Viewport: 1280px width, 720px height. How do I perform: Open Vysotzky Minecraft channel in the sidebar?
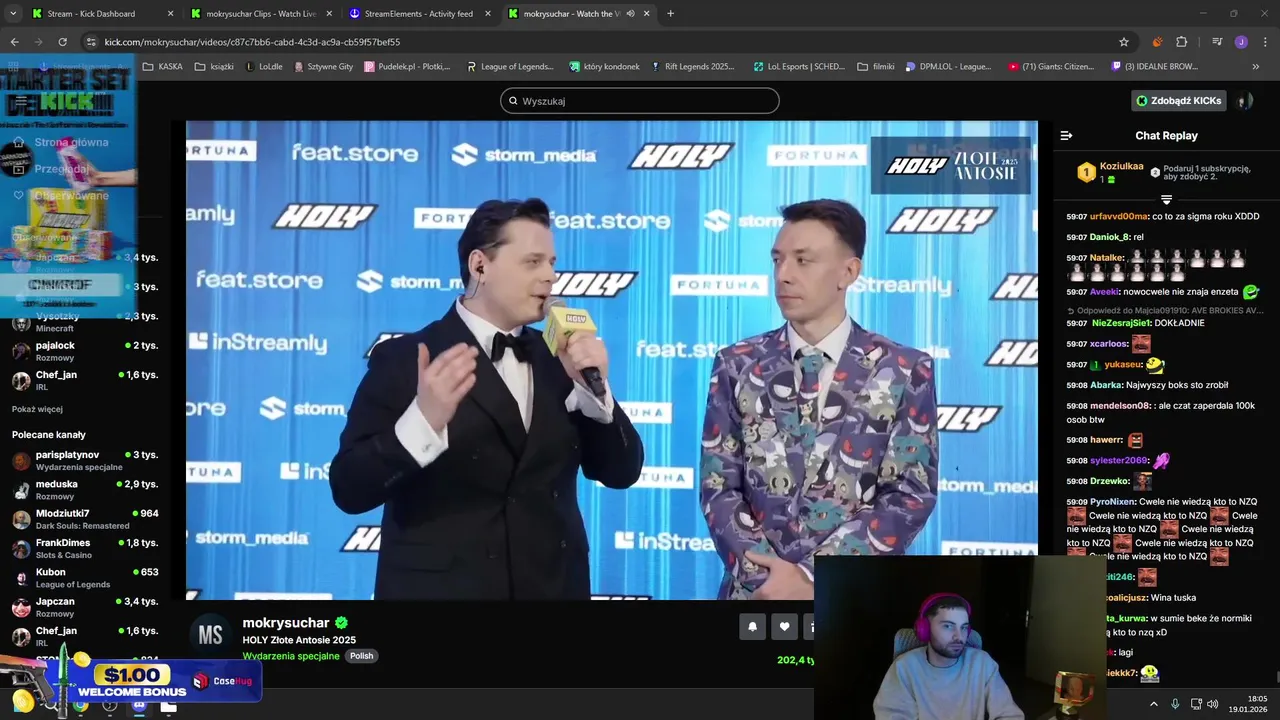[x=85, y=322]
